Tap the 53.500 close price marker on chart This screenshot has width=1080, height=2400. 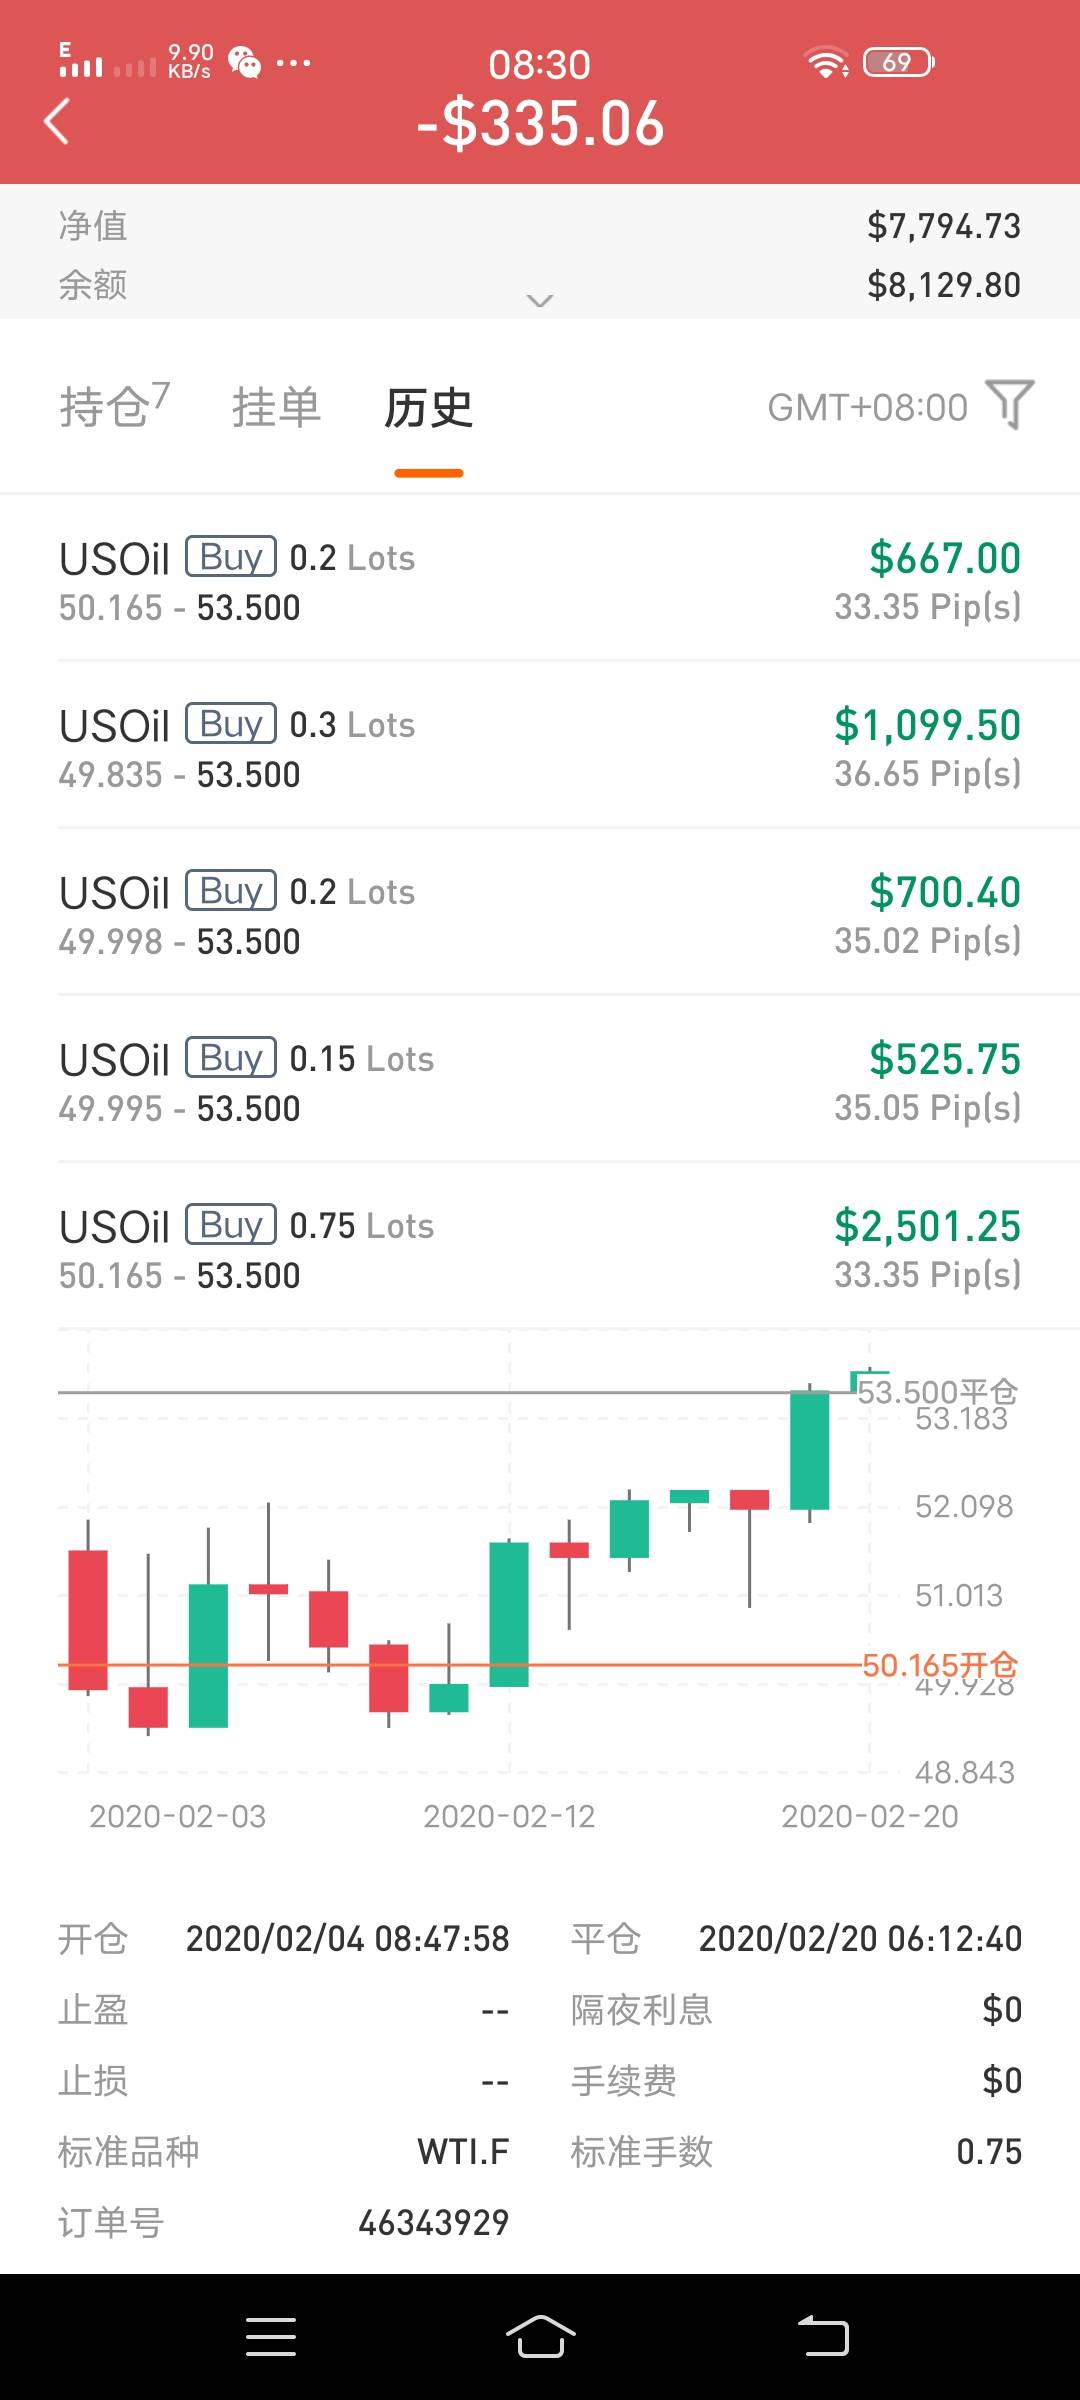point(936,1391)
